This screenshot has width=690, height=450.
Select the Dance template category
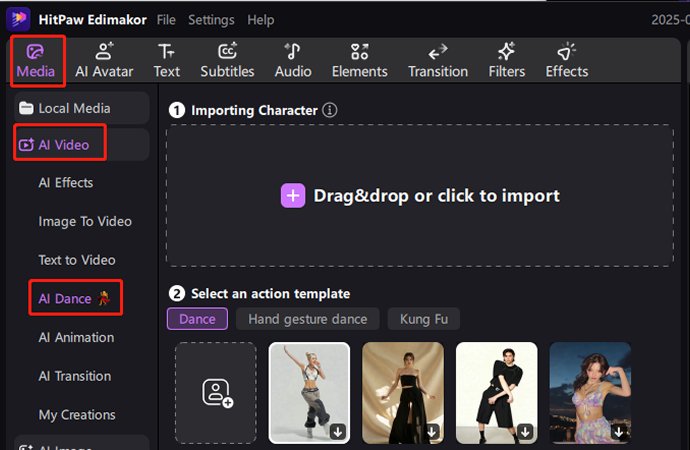(197, 319)
